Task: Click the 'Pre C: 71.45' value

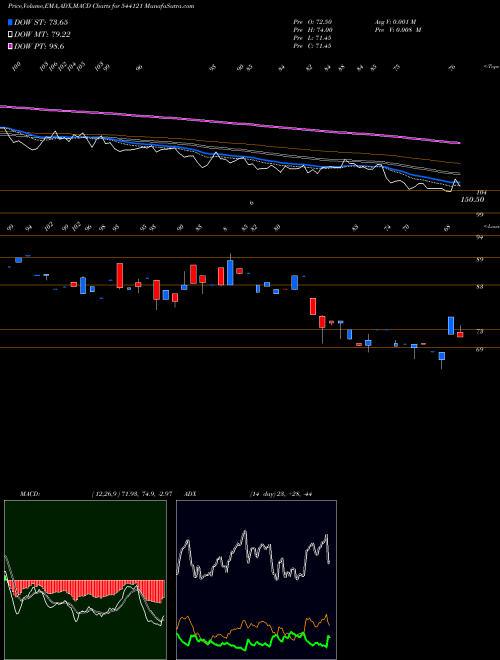Action: click(313, 46)
